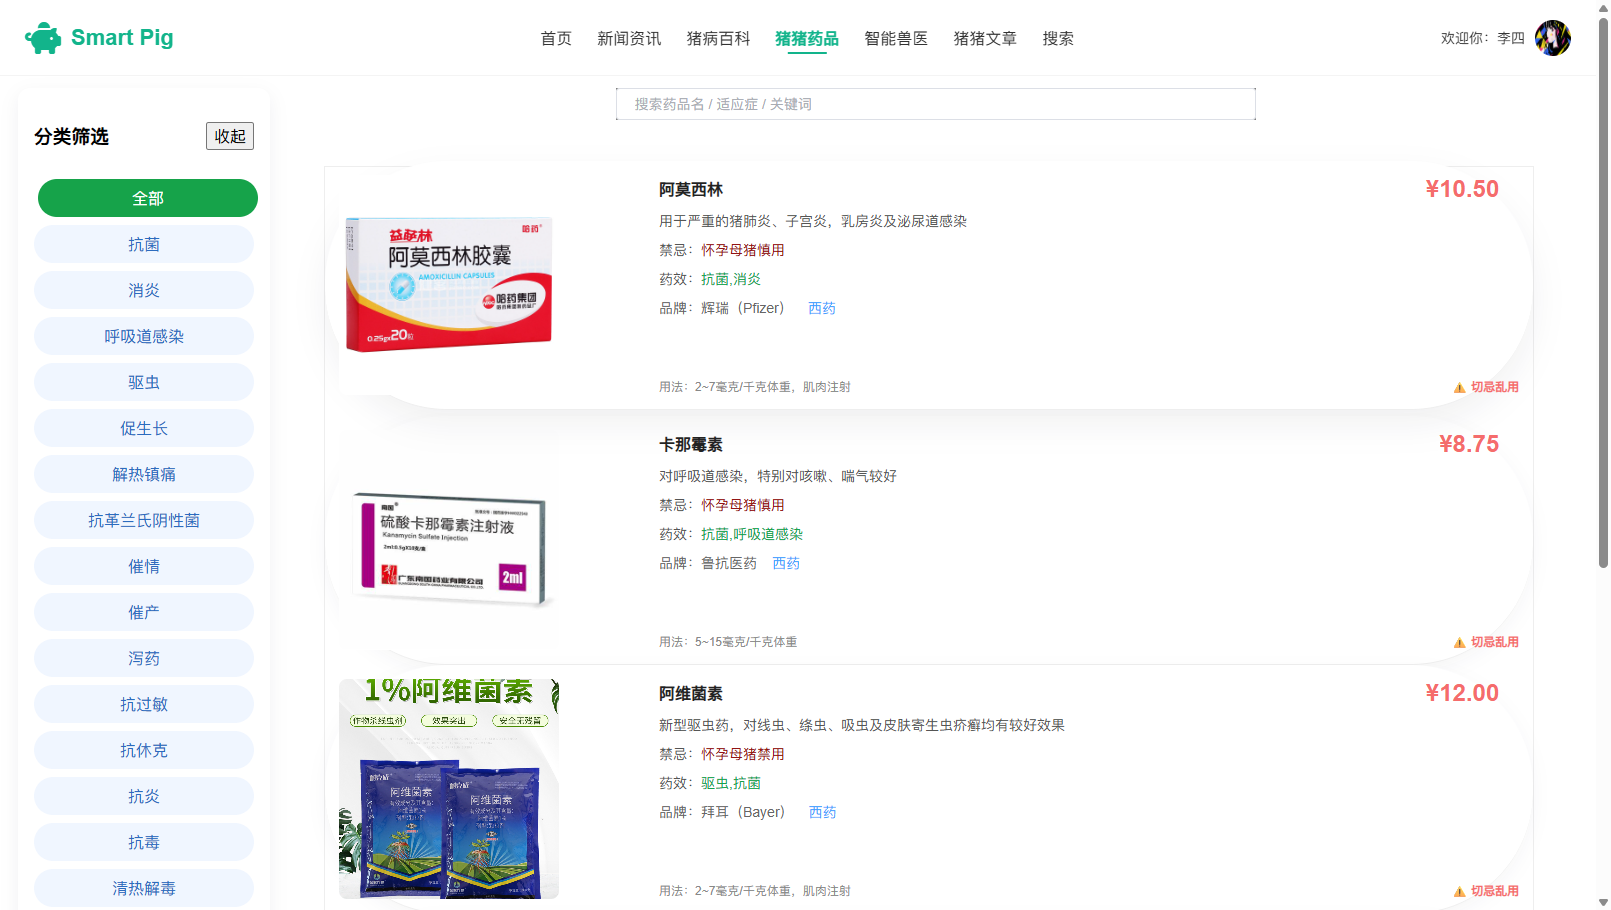This screenshot has height=910, width=1611.
Task: Filter by the 泻药 category
Action: click(144, 658)
